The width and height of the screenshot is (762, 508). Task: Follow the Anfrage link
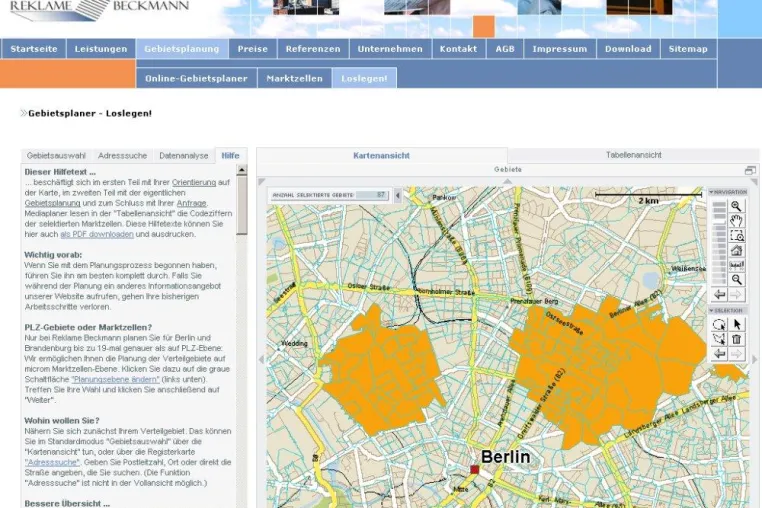(x=191, y=203)
